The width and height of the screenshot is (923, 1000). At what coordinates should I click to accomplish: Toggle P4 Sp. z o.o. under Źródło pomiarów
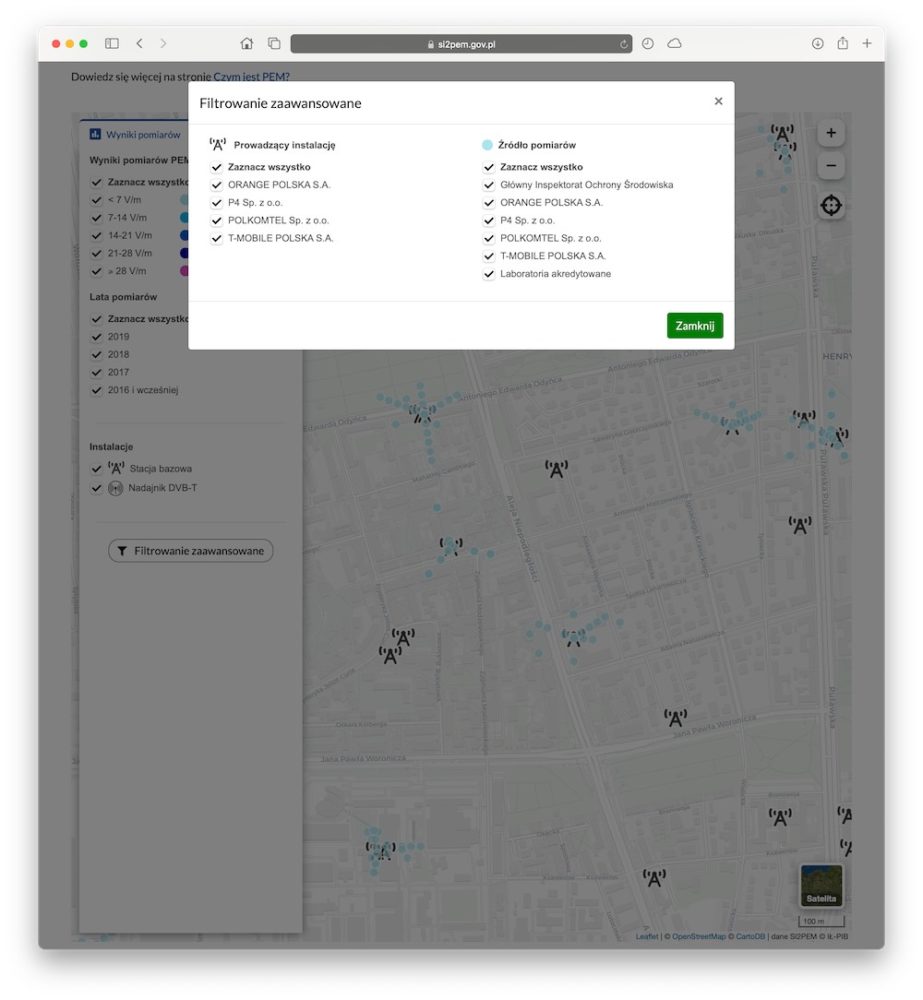(x=489, y=221)
